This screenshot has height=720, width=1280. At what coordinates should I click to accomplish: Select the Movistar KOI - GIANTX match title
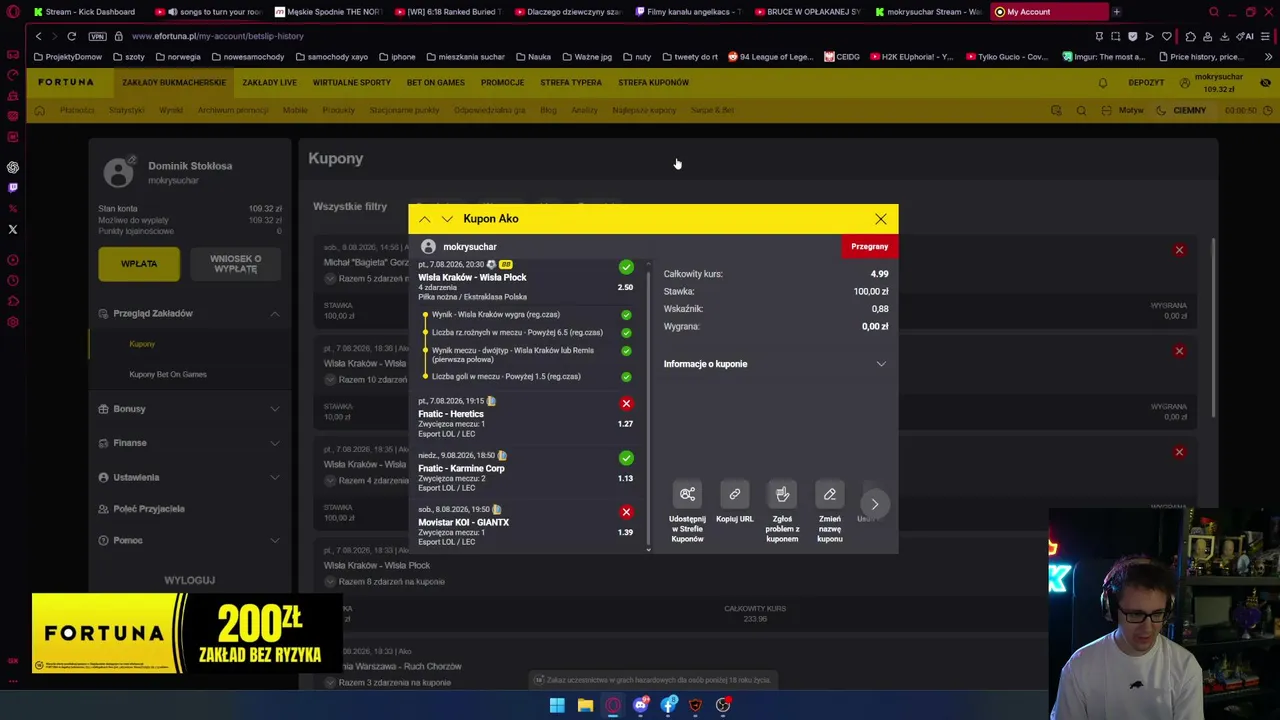tap(464, 522)
